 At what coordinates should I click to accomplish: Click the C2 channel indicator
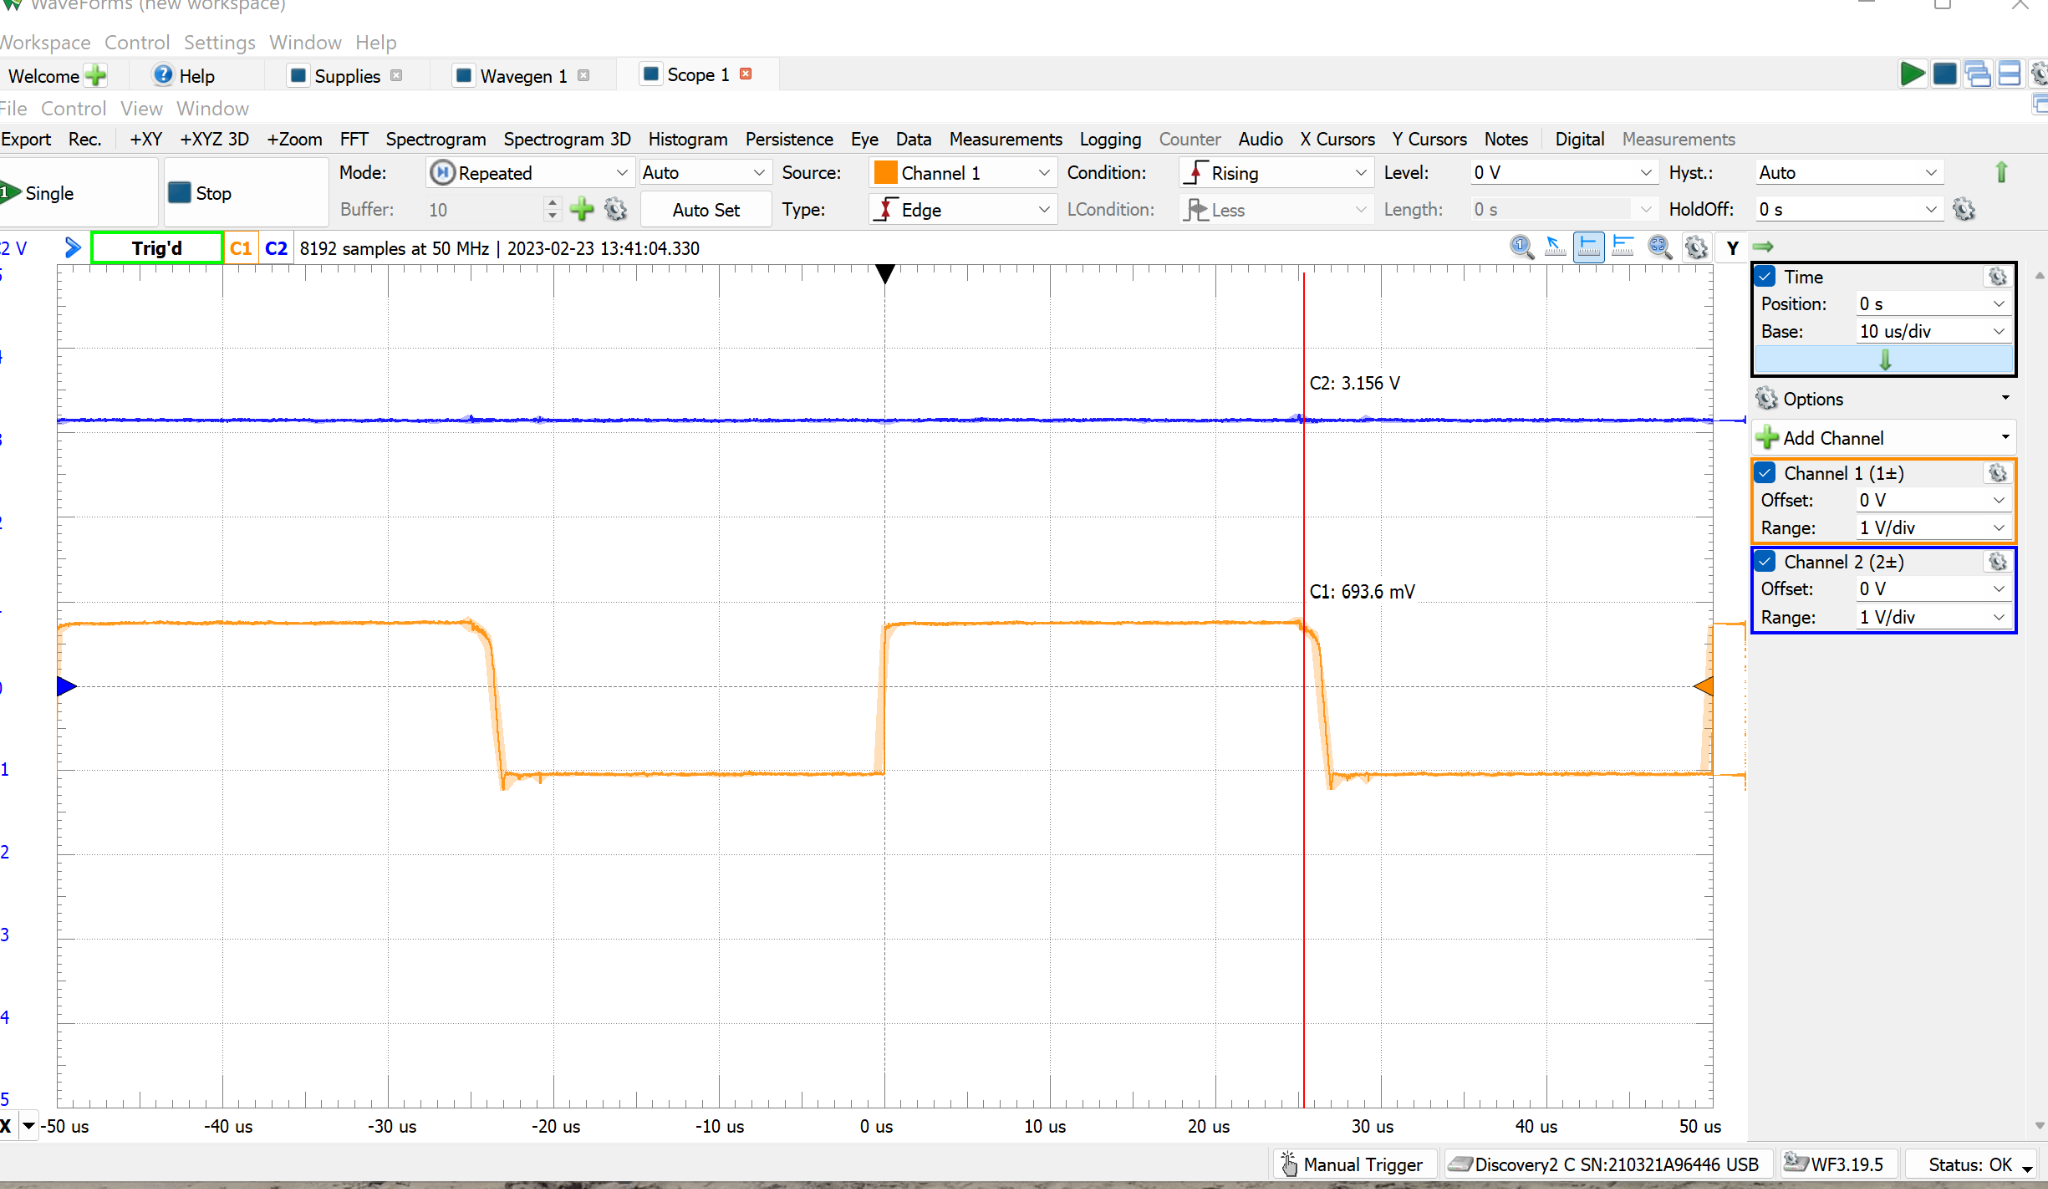[276, 248]
